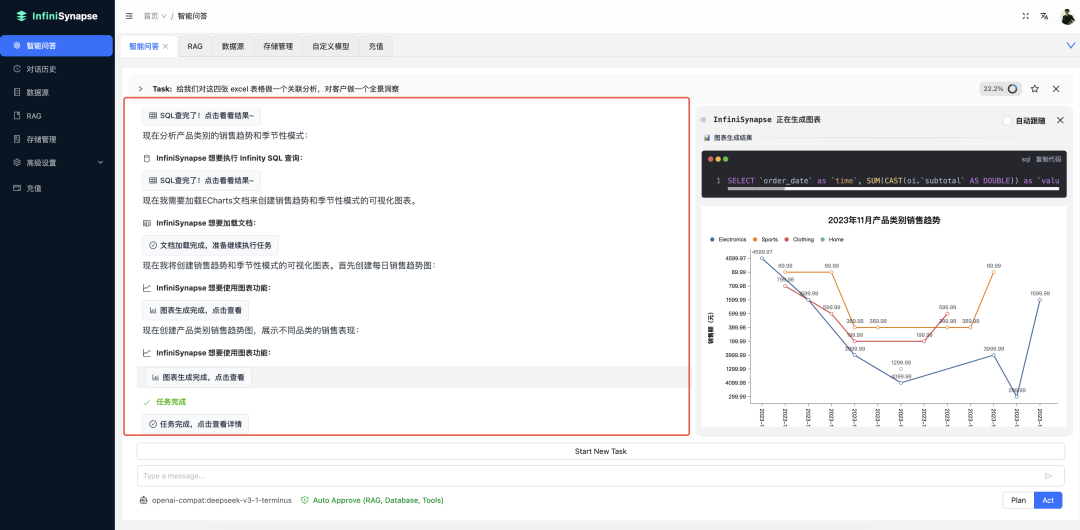1080x530 pixels.
Task: Click the database icon beside Infinity SQL 查询
Action: (x=147, y=159)
